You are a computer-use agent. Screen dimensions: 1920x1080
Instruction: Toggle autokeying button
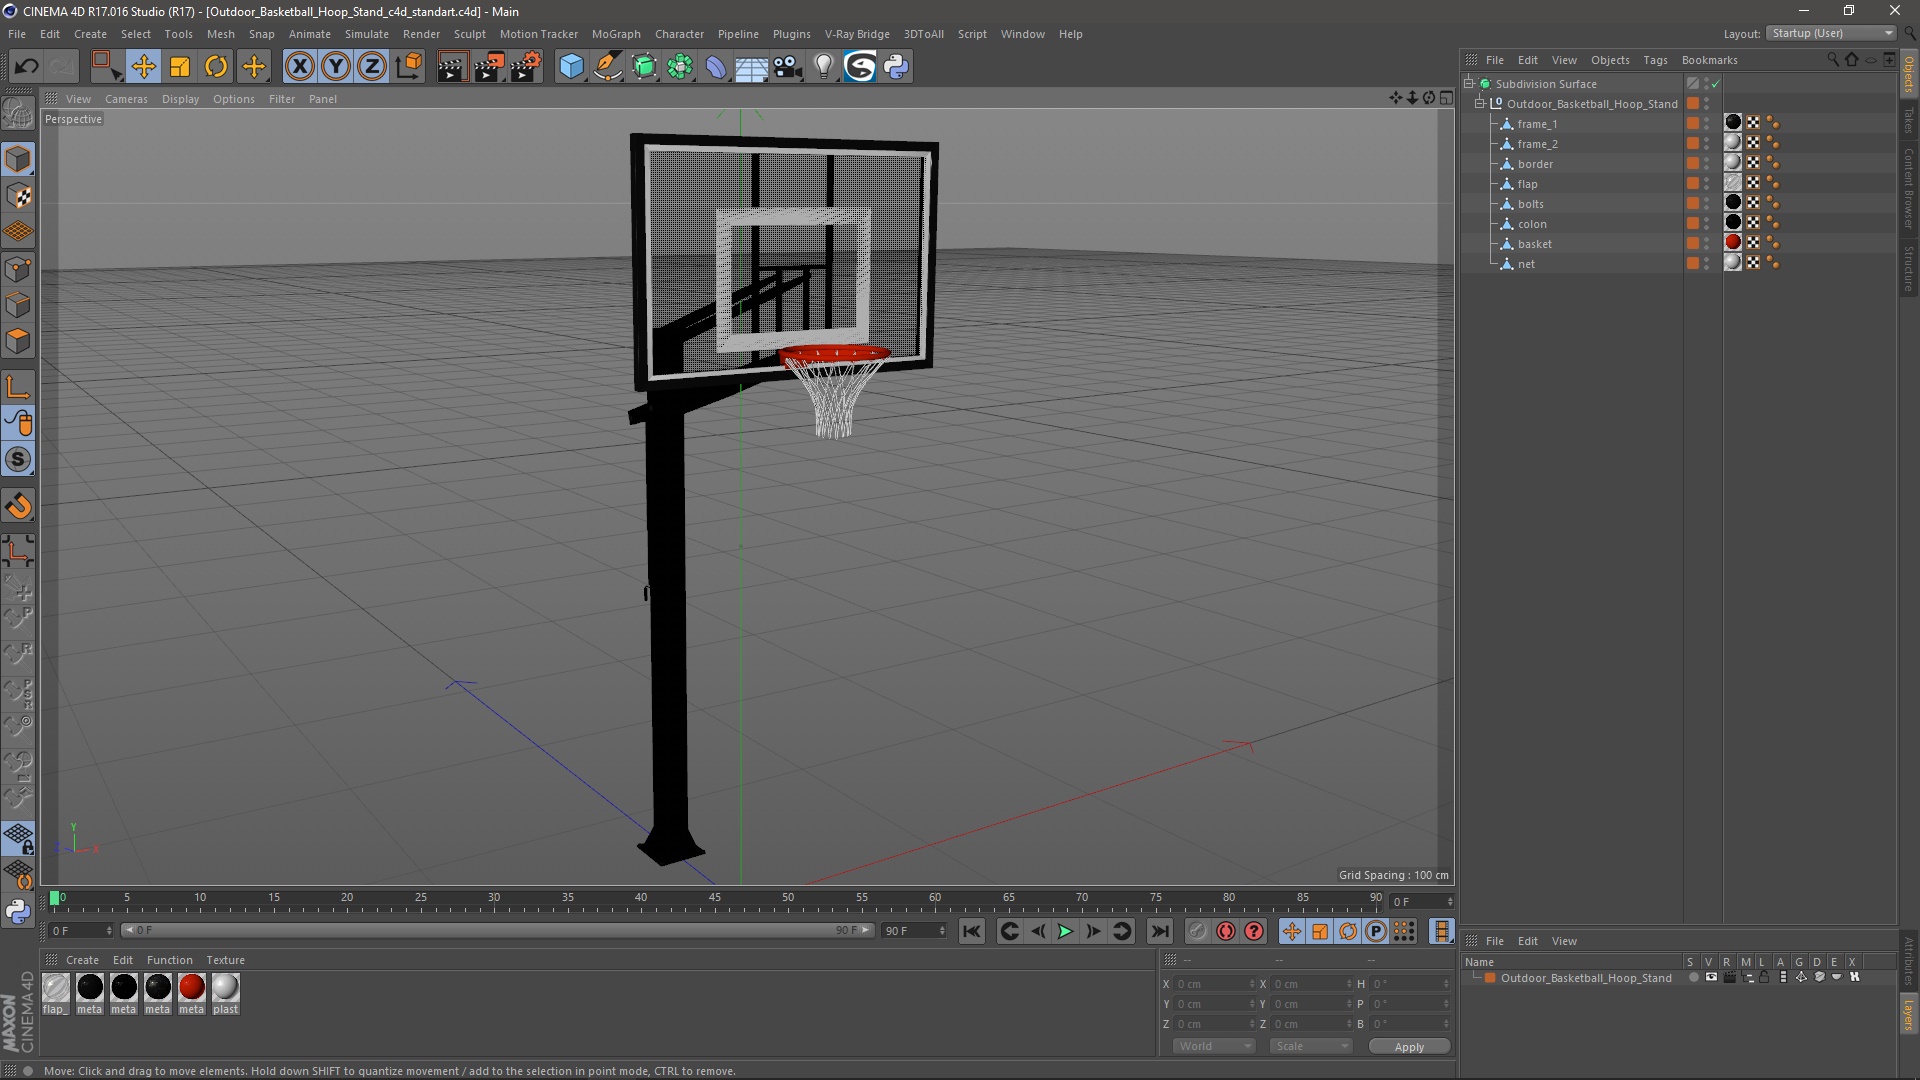coord(1226,931)
